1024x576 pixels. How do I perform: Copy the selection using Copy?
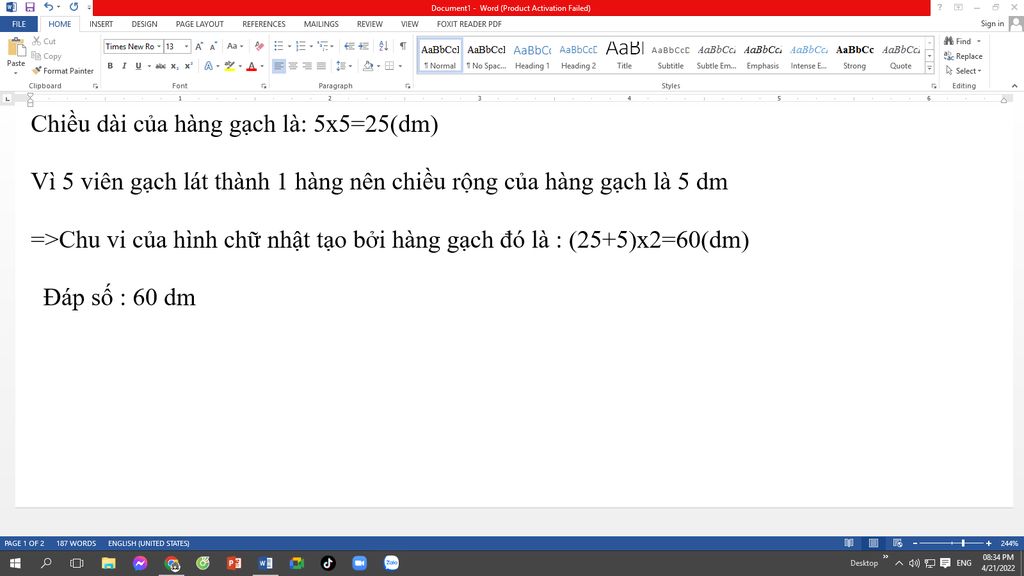(46, 56)
